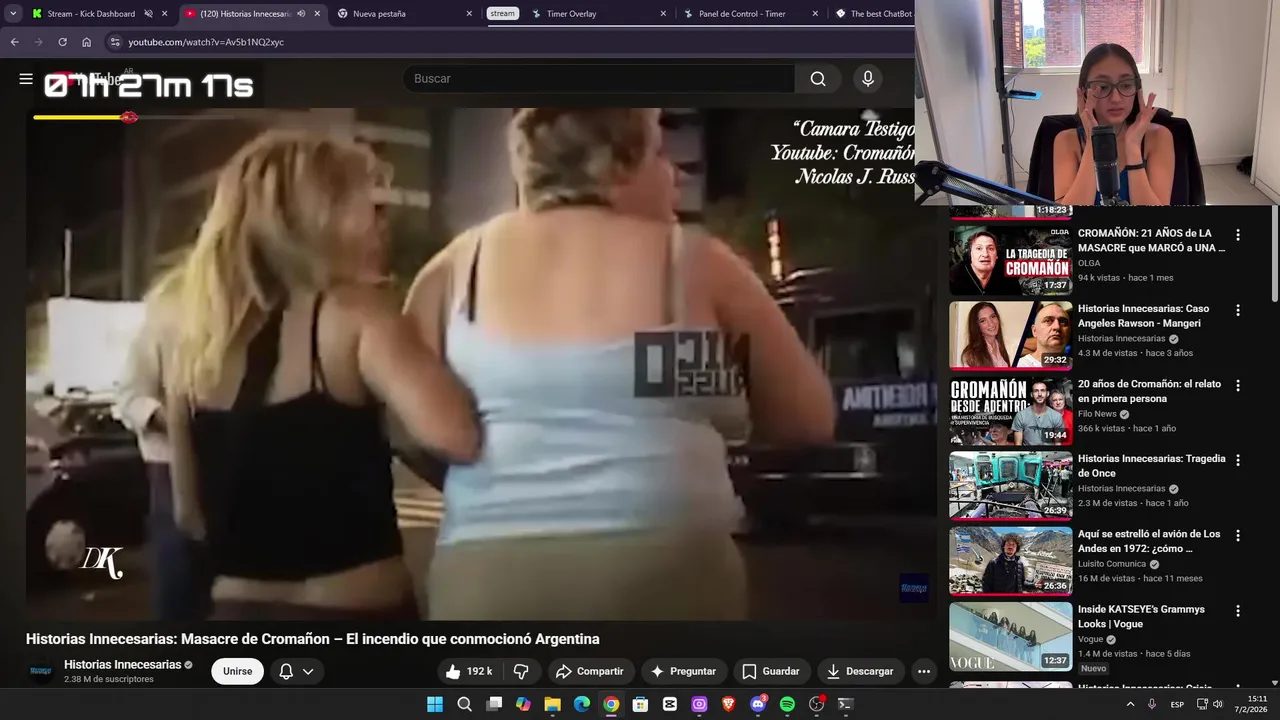Click the Unirse button

[x=238, y=671]
